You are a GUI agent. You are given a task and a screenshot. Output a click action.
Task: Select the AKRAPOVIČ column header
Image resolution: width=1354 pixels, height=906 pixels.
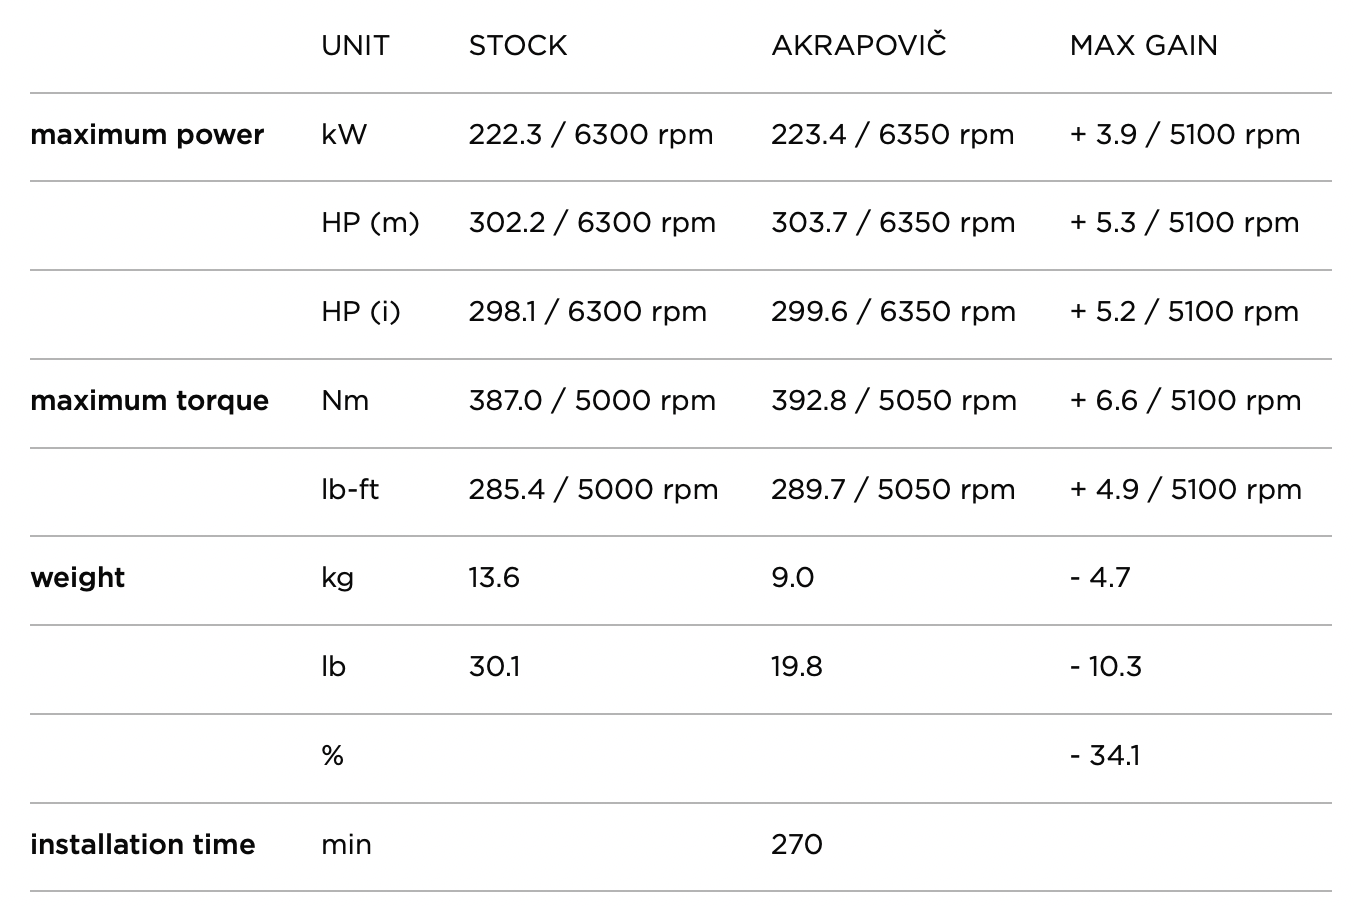tap(858, 46)
